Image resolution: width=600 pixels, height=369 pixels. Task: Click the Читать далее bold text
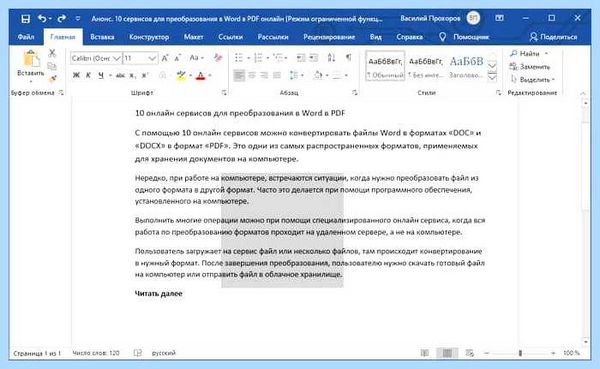pyautogui.click(x=158, y=294)
